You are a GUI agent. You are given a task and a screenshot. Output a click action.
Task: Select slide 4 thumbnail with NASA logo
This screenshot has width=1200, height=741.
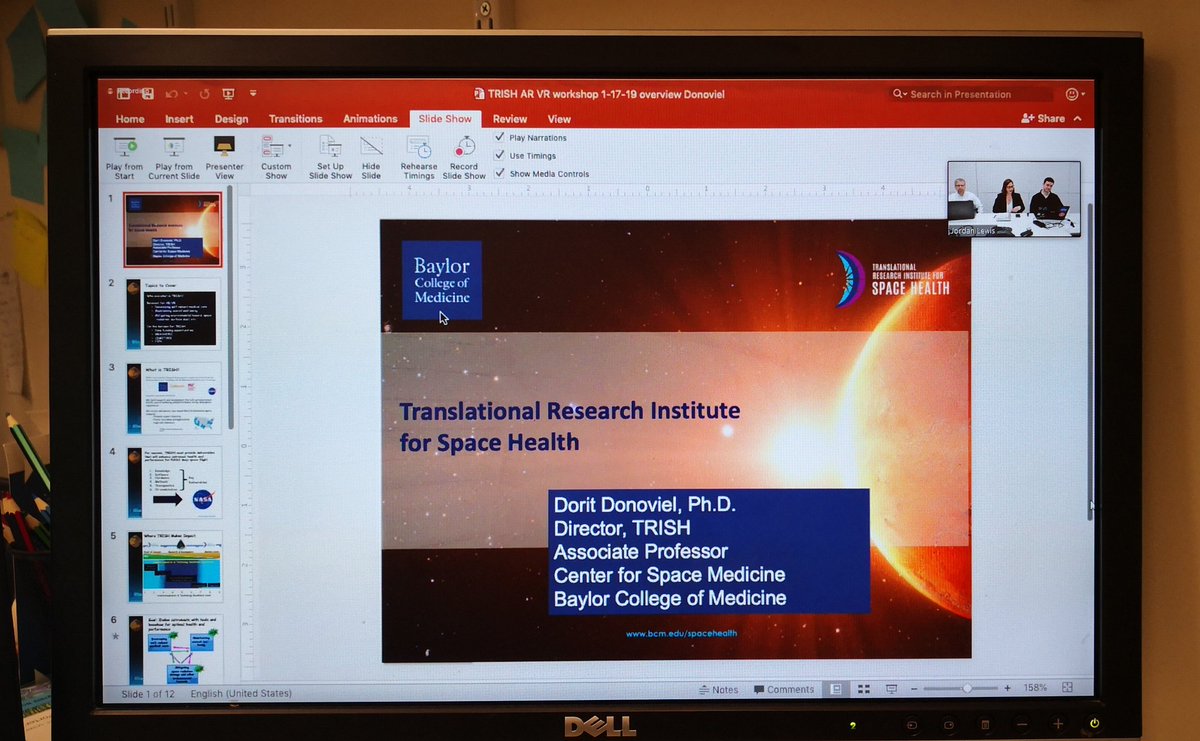tap(175, 482)
